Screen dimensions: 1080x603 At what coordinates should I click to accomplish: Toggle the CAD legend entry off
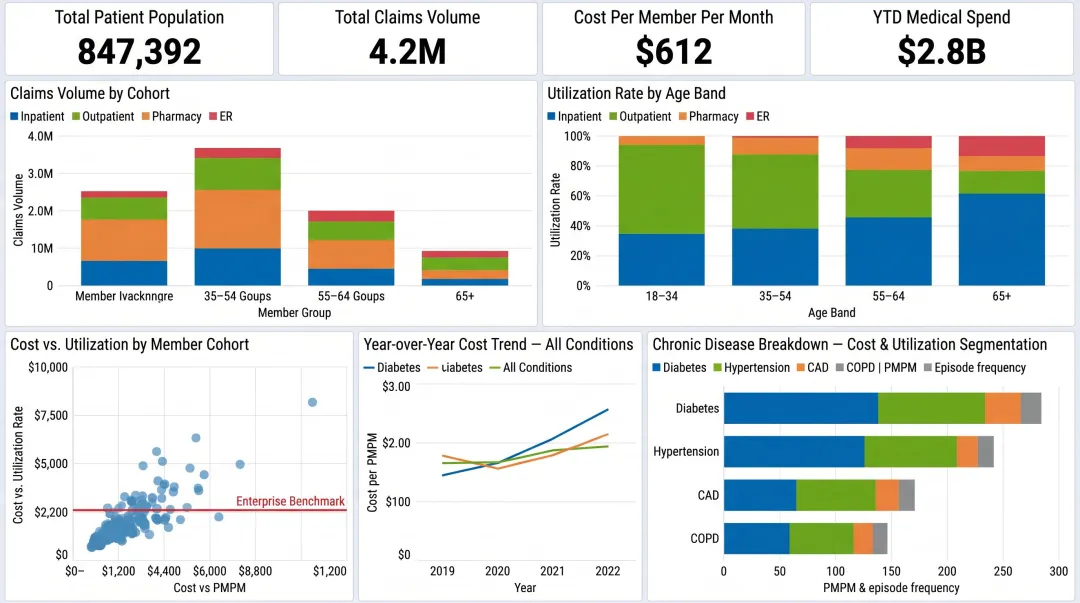[x=803, y=367]
